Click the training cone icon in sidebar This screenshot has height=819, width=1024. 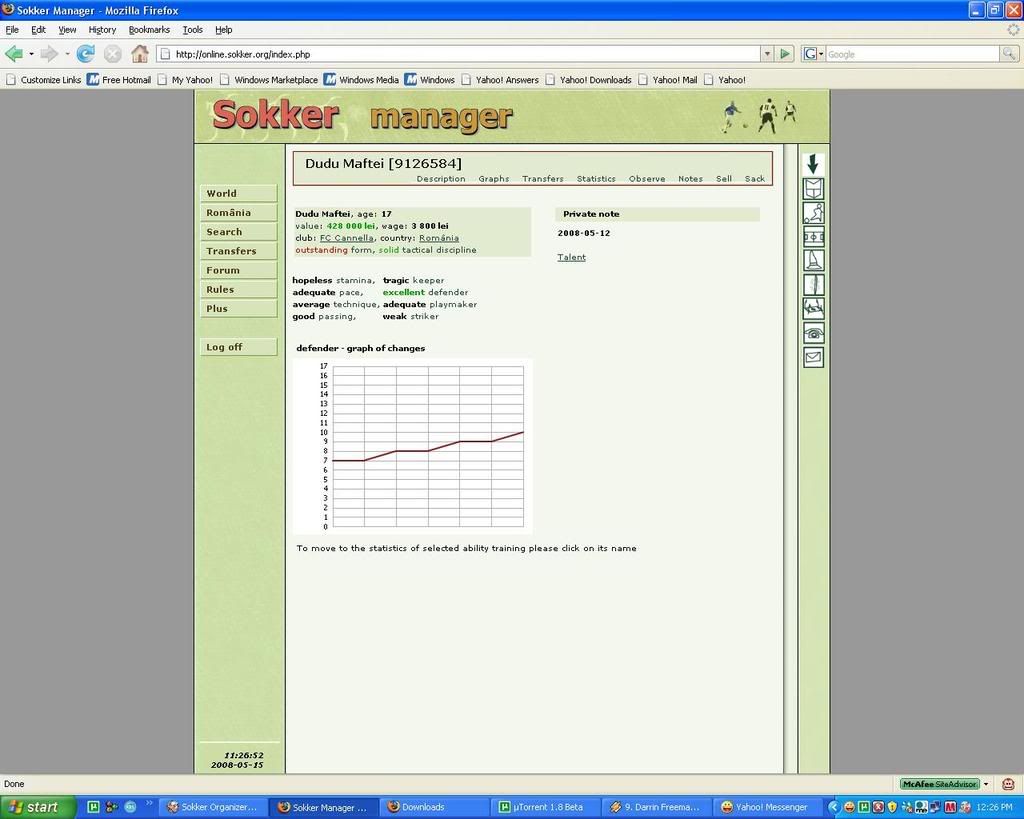814,261
